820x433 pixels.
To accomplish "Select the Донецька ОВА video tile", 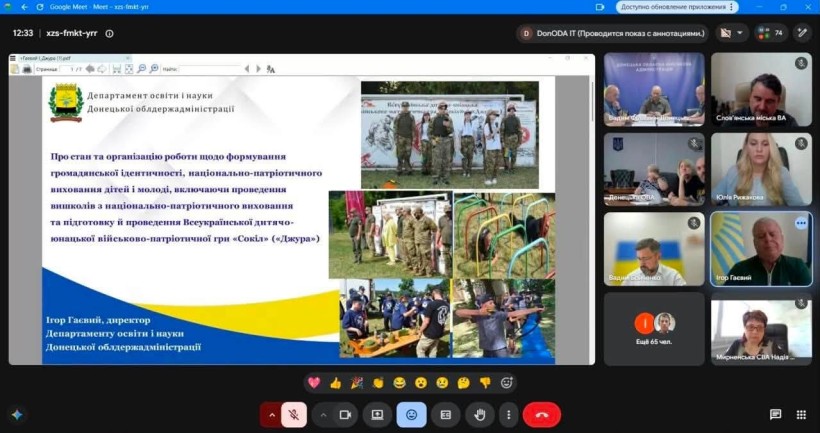I will (x=654, y=169).
